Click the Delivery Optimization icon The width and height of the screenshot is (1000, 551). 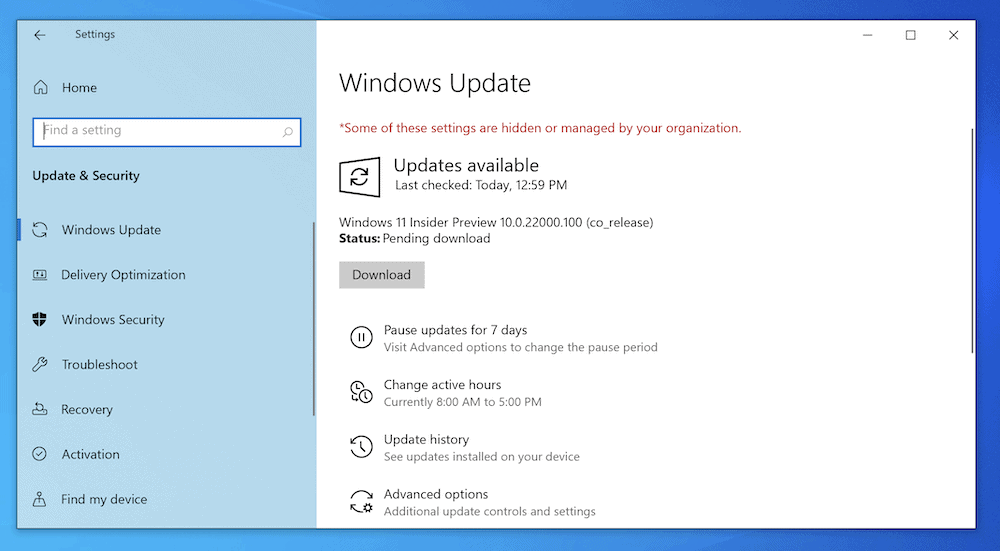click(40, 275)
